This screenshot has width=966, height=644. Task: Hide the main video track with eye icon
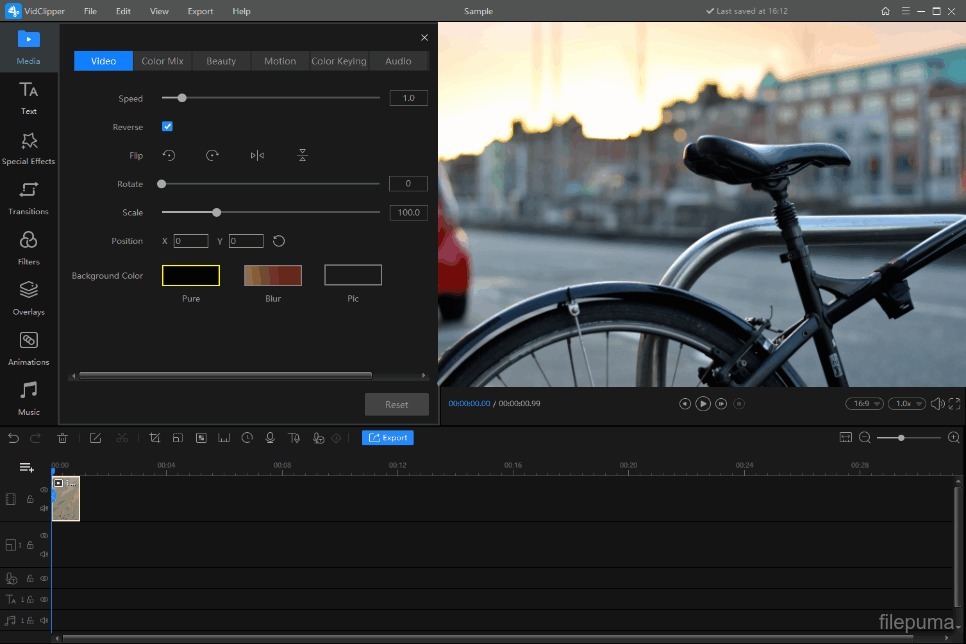tap(44, 490)
